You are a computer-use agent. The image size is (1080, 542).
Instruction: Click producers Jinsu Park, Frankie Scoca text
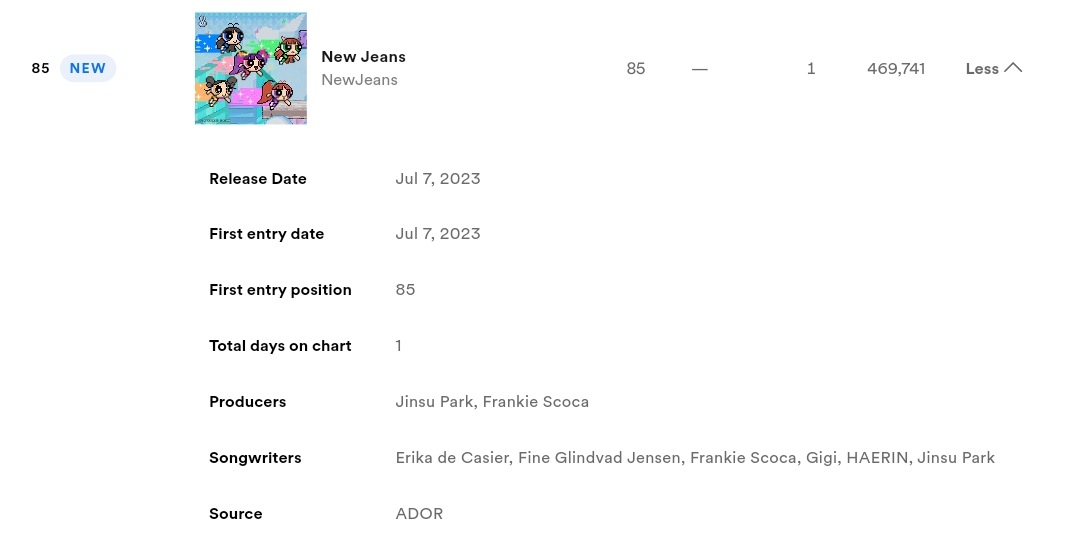click(492, 402)
